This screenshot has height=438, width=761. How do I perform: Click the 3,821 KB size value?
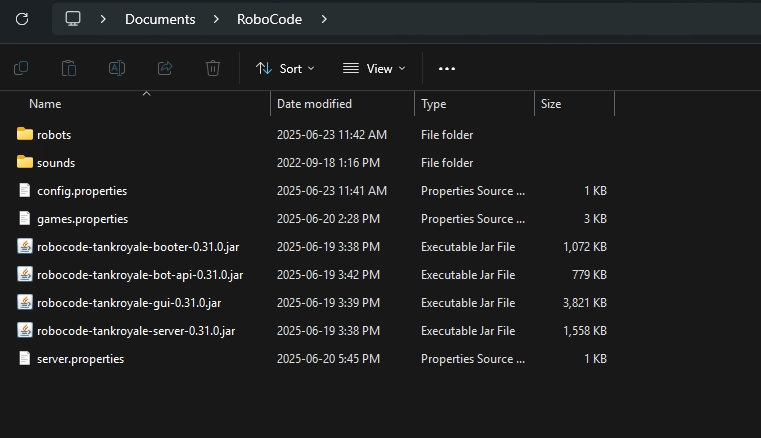point(585,303)
